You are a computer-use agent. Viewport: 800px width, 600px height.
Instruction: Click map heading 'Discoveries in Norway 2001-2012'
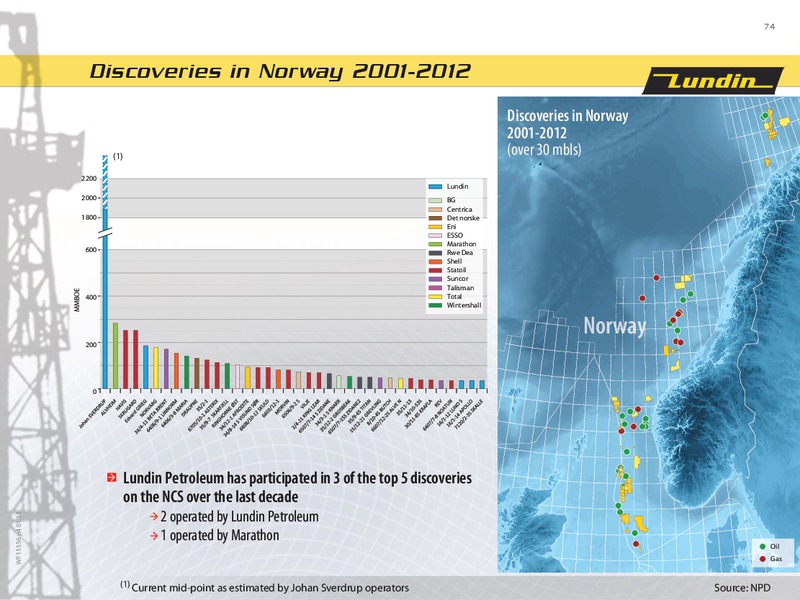point(567,124)
